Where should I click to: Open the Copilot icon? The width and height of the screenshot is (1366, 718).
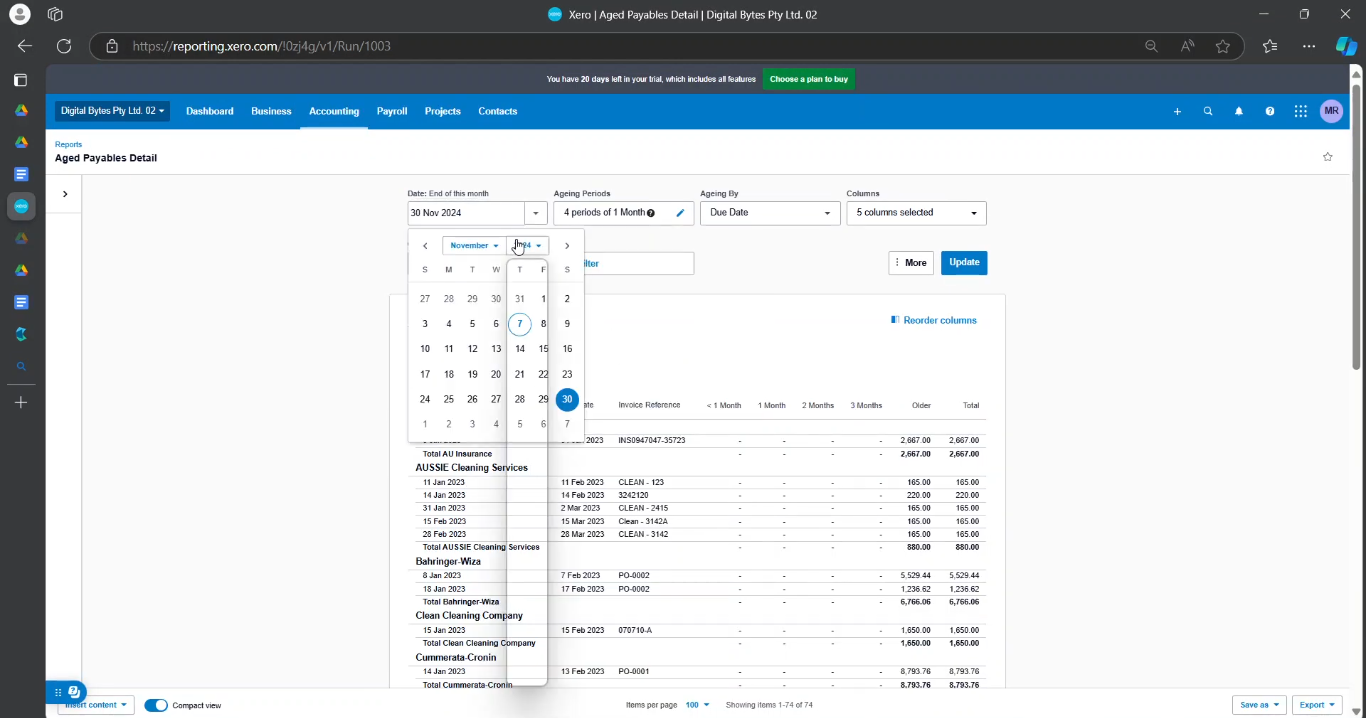tap(1346, 46)
